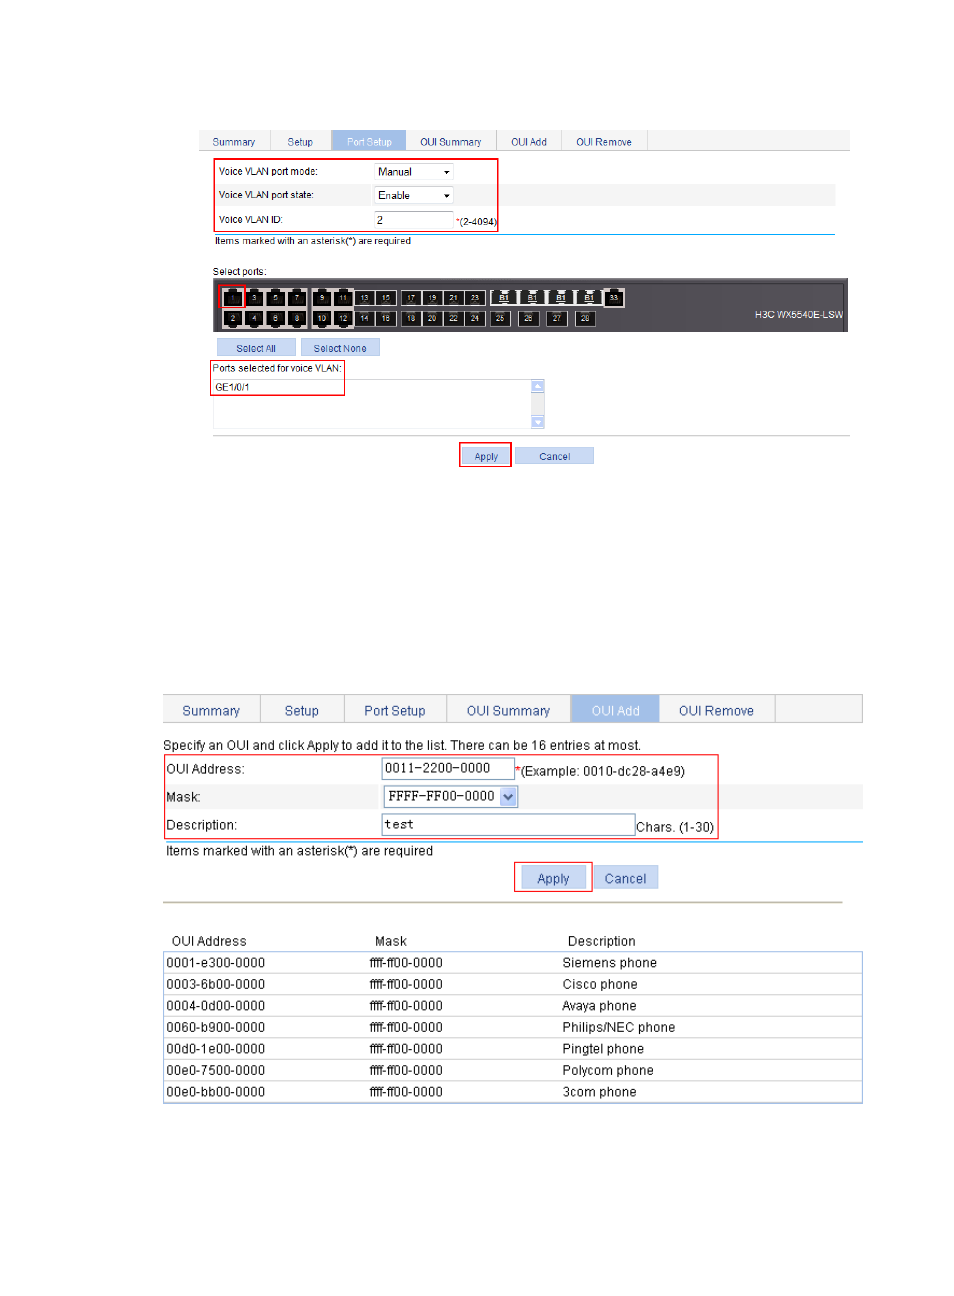The height and width of the screenshot is (1296, 954).
Task: Open Setup tab in OUI Add page
Action: (302, 710)
